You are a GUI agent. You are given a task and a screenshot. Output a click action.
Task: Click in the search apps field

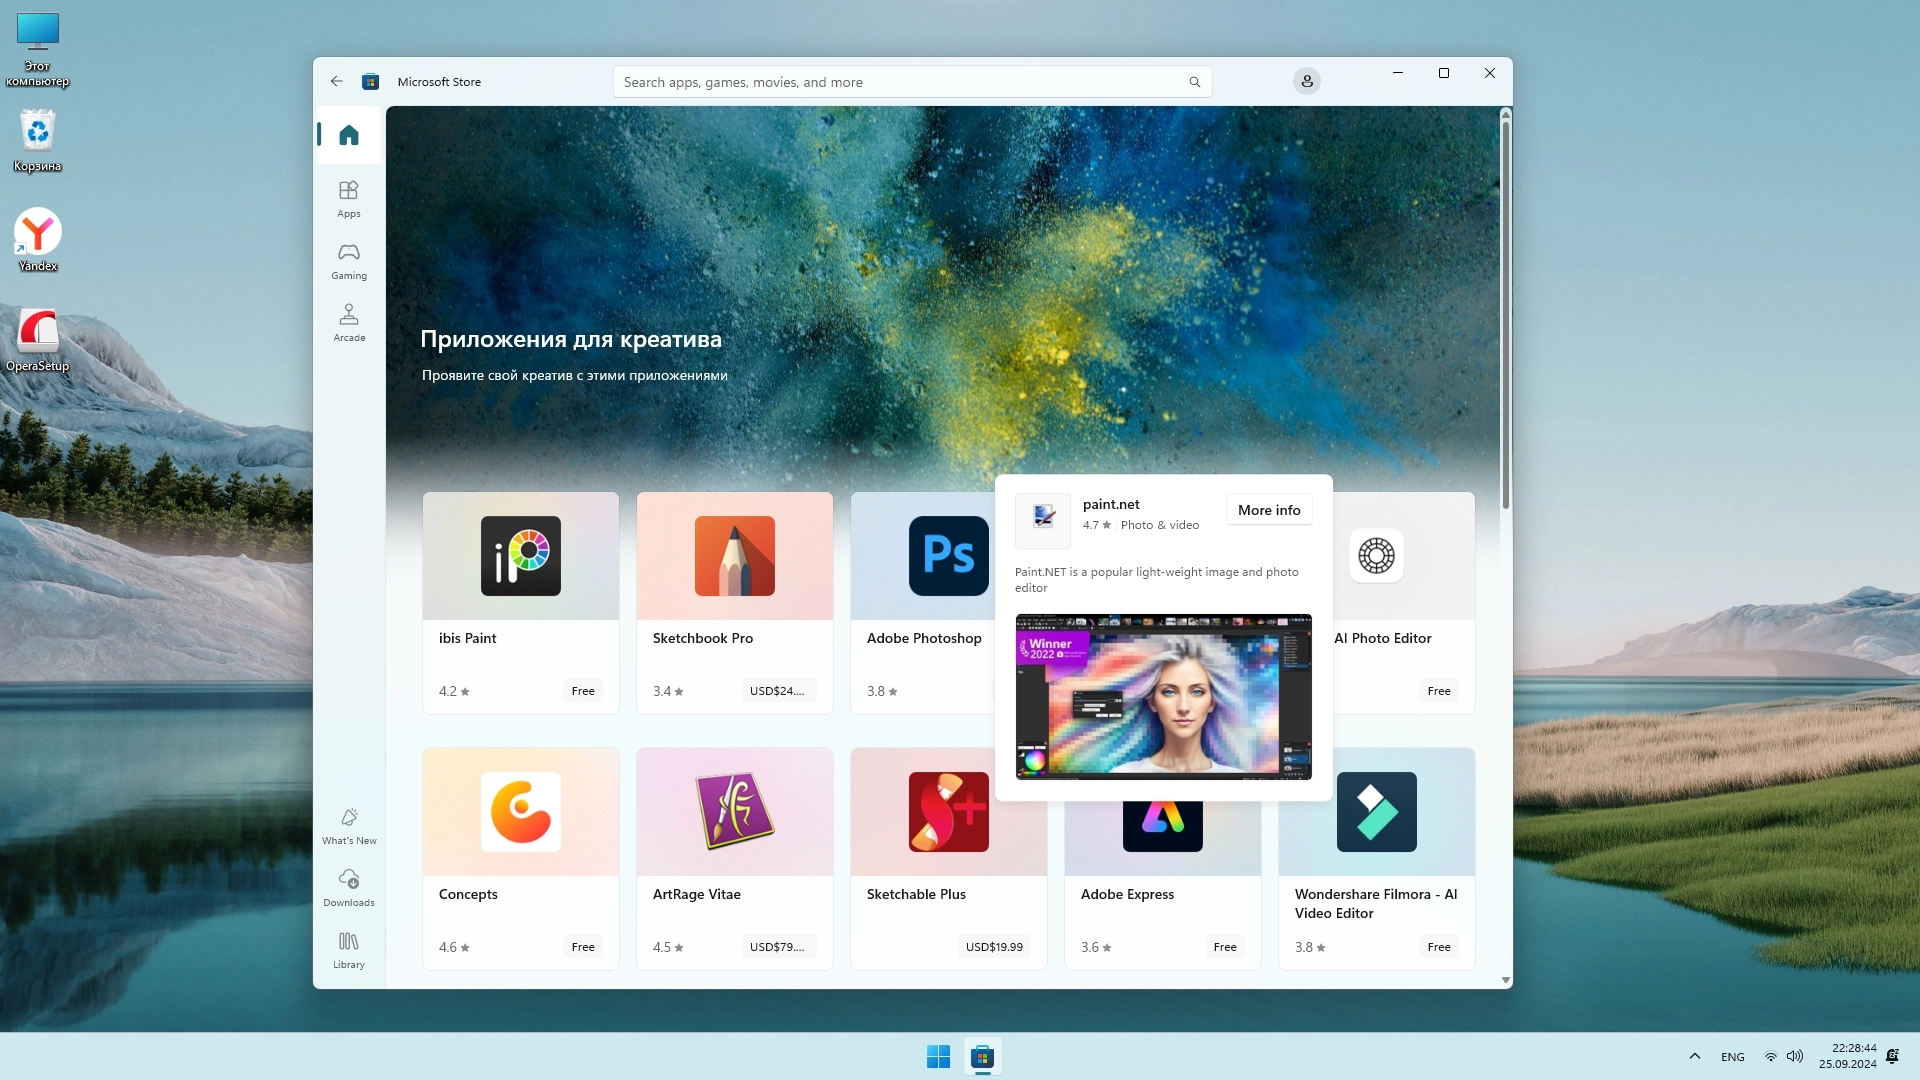(900, 82)
